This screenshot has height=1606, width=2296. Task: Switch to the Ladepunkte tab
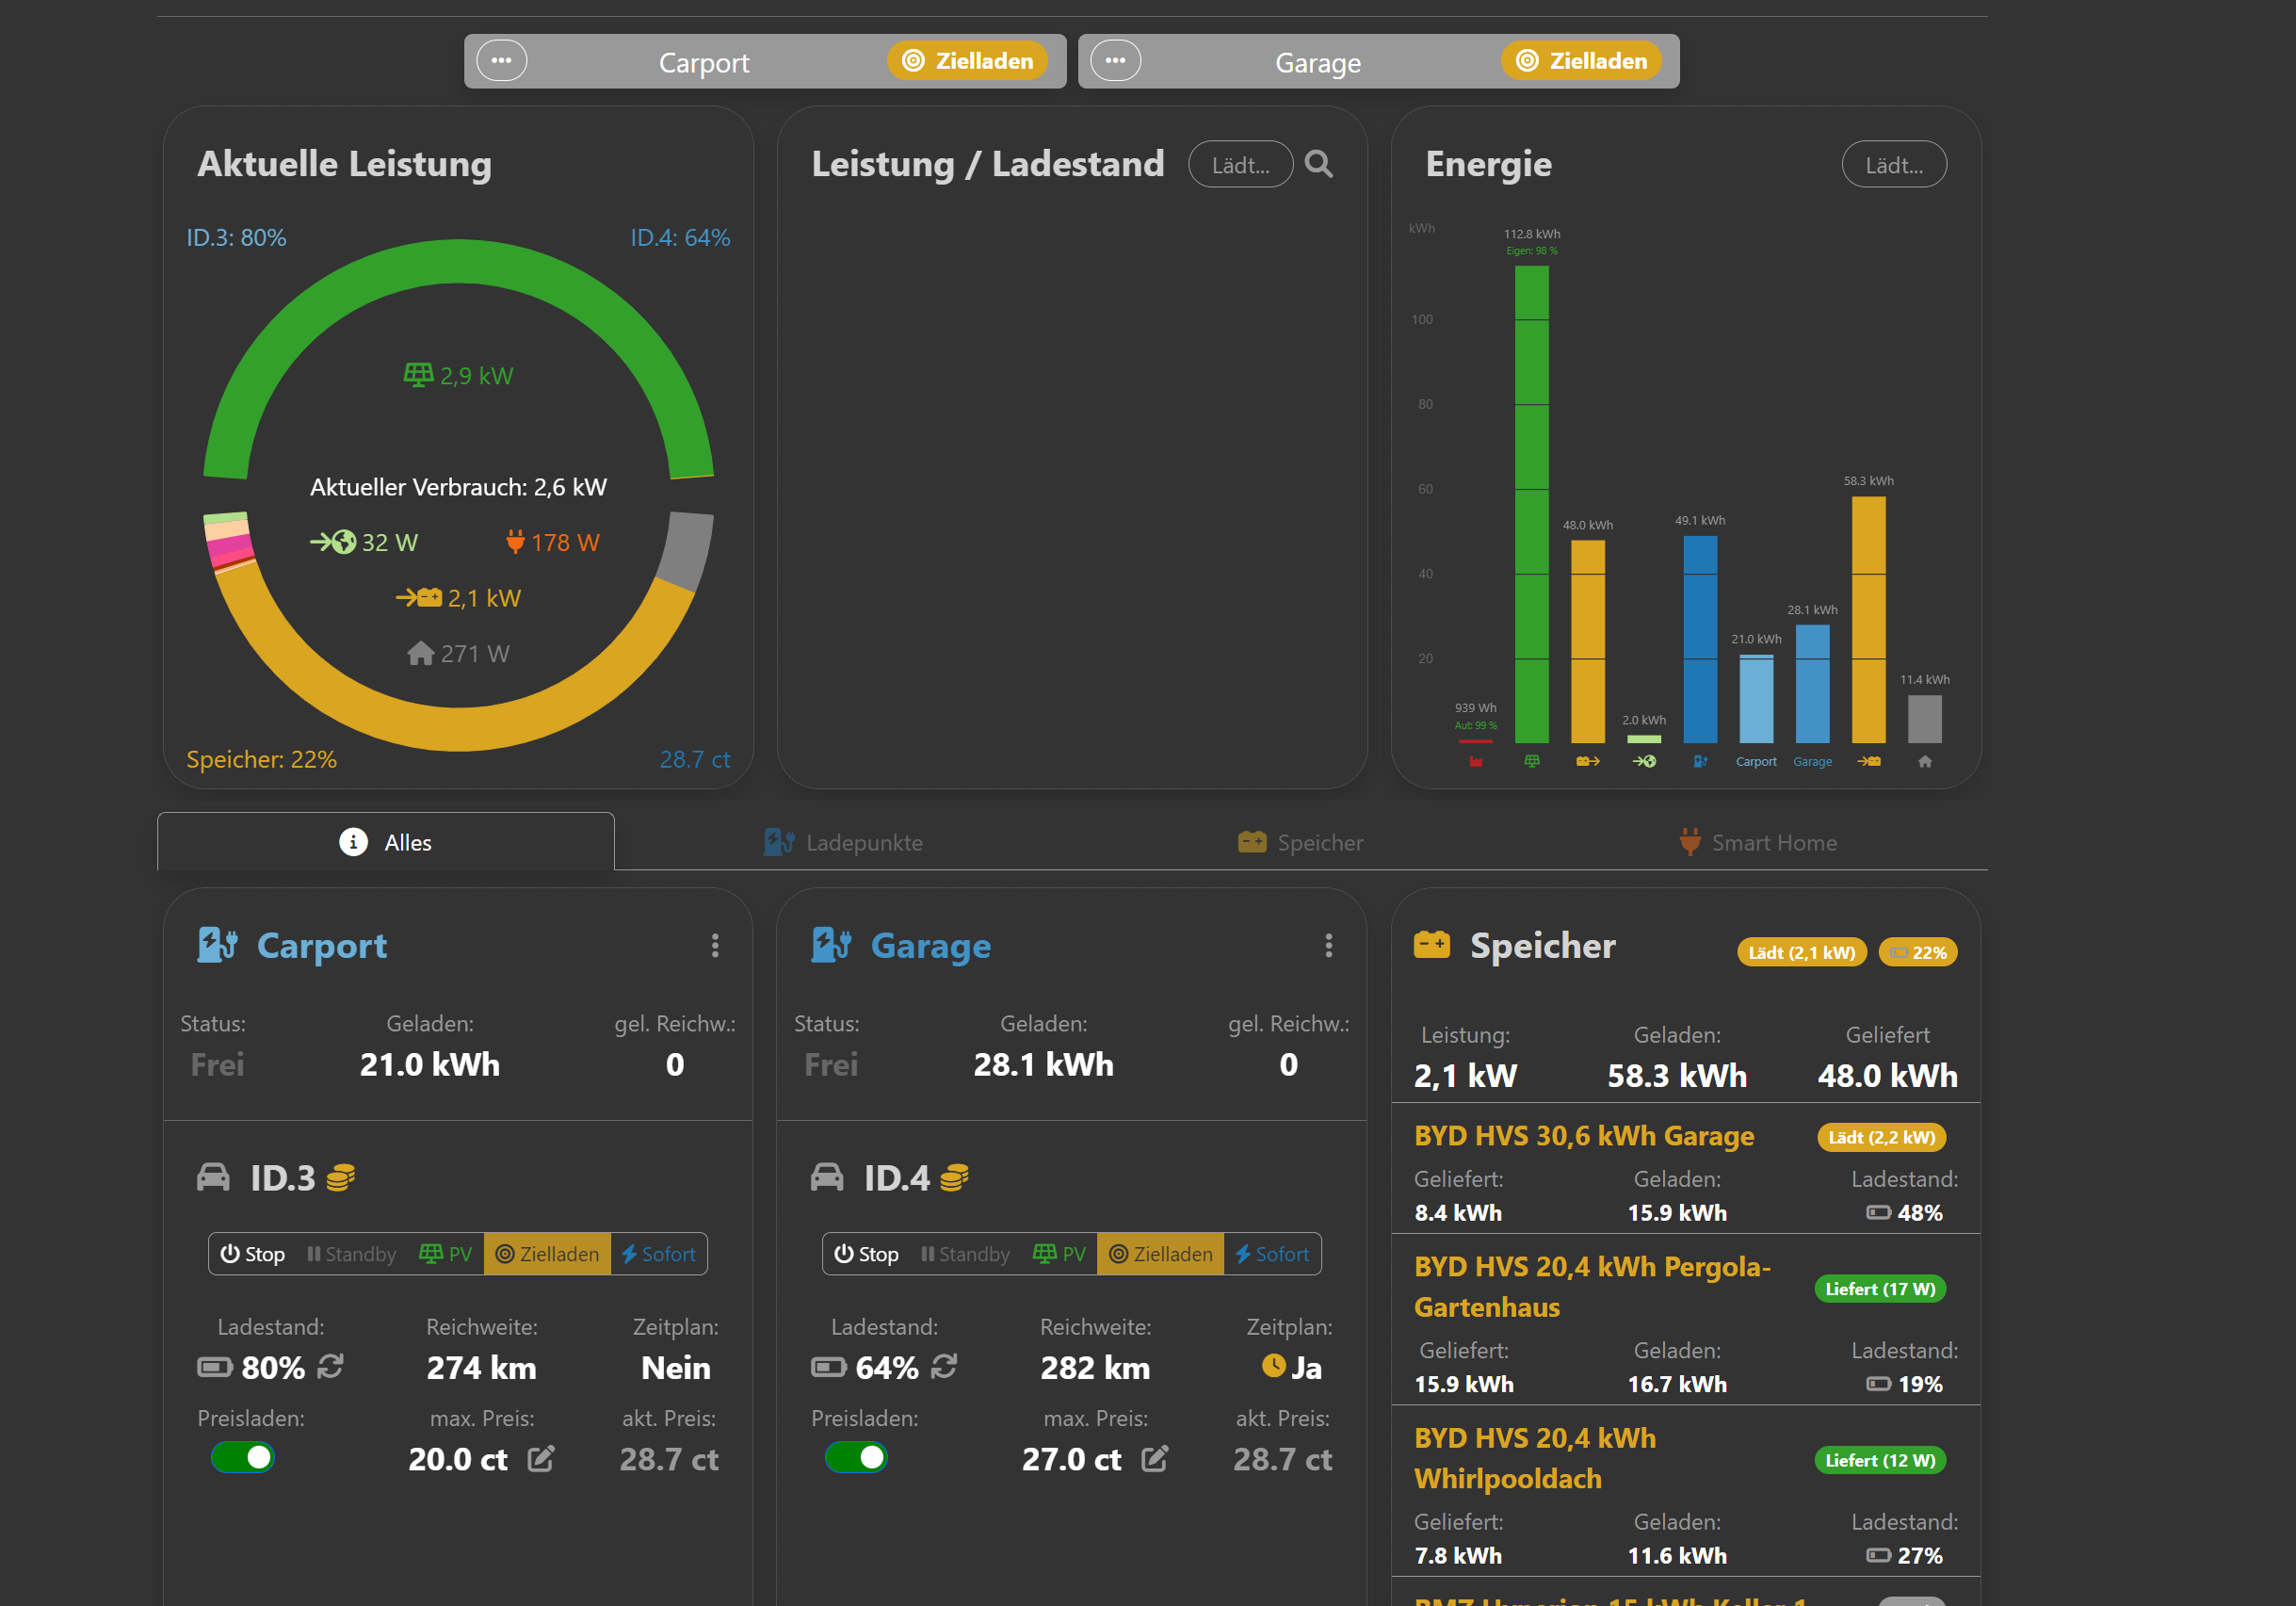tap(843, 843)
